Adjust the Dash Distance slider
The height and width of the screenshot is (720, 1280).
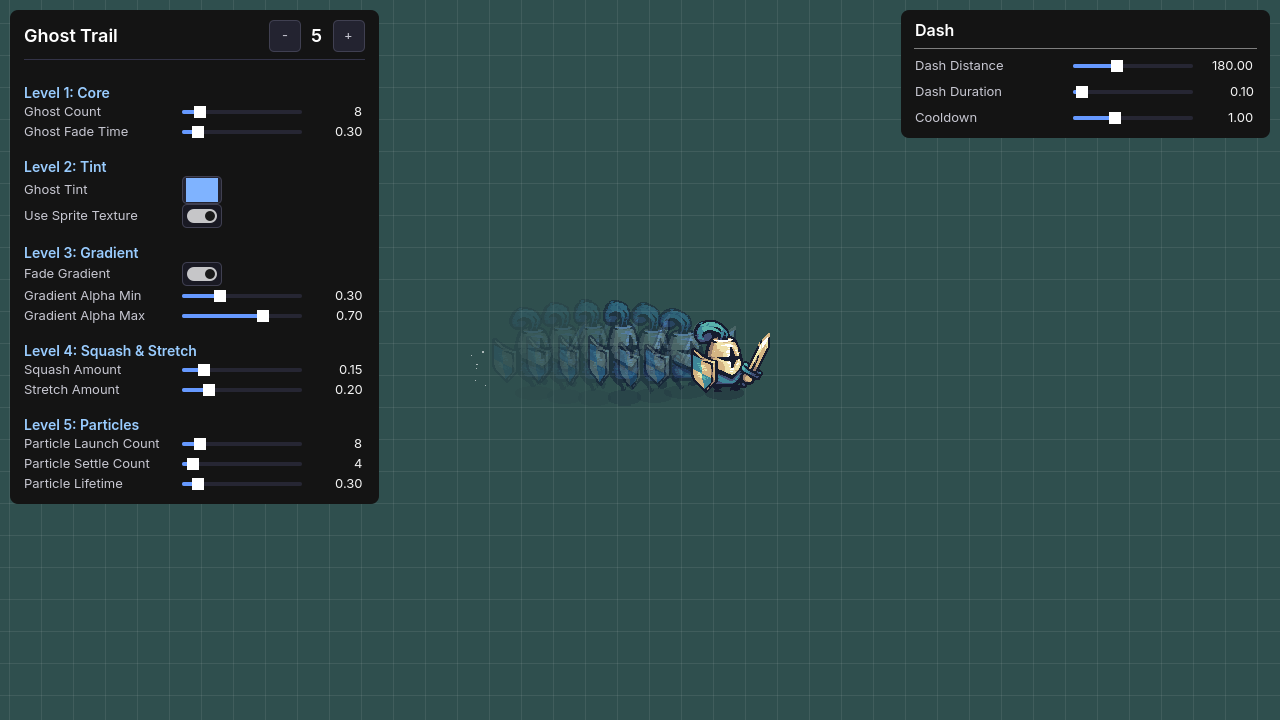point(1117,66)
